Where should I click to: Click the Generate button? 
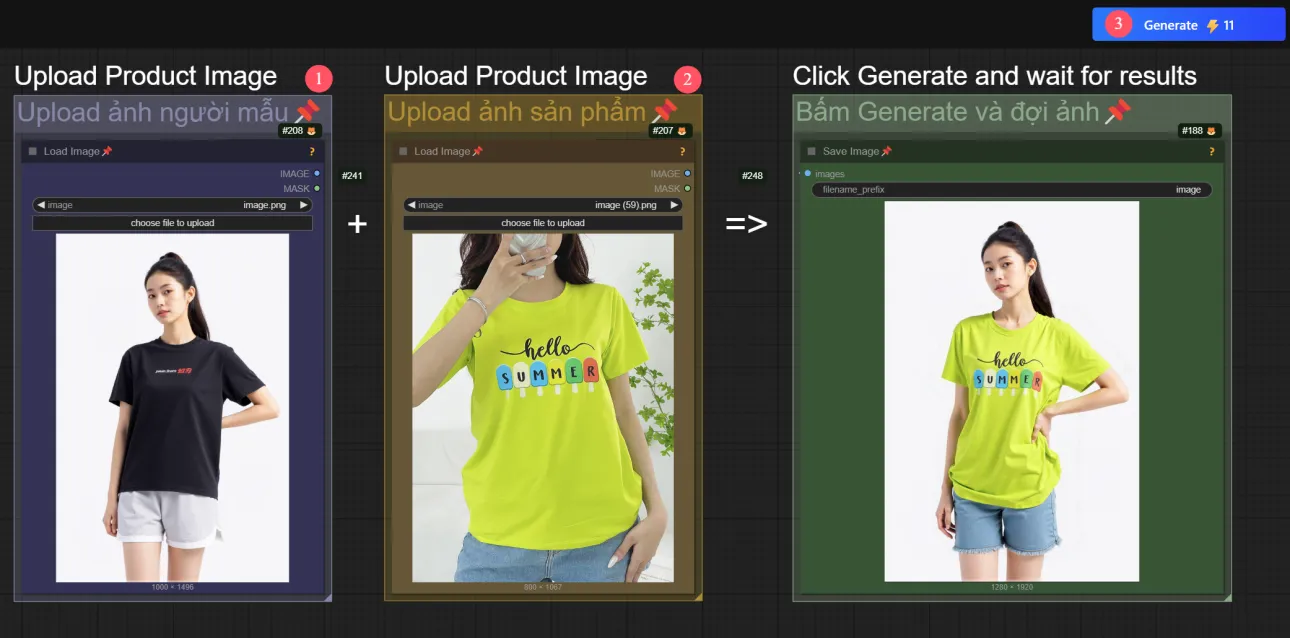pyautogui.click(x=1188, y=25)
